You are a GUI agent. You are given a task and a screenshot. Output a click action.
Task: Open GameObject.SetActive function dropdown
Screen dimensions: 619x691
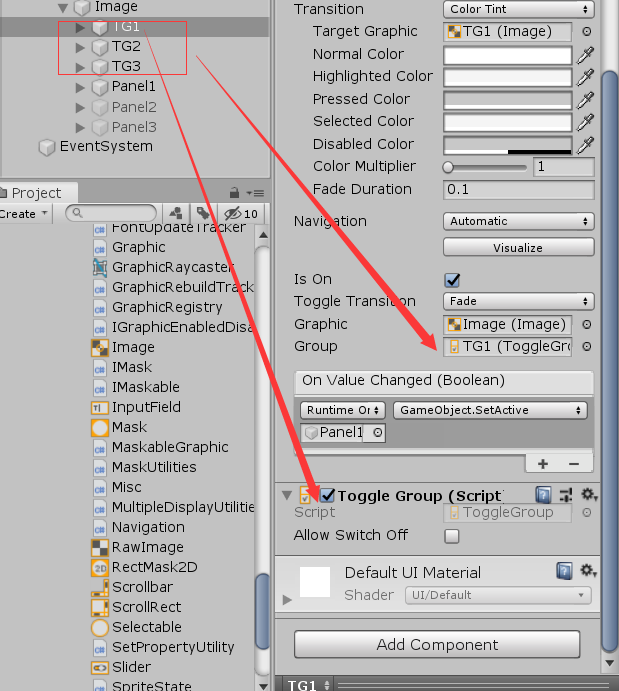point(490,410)
